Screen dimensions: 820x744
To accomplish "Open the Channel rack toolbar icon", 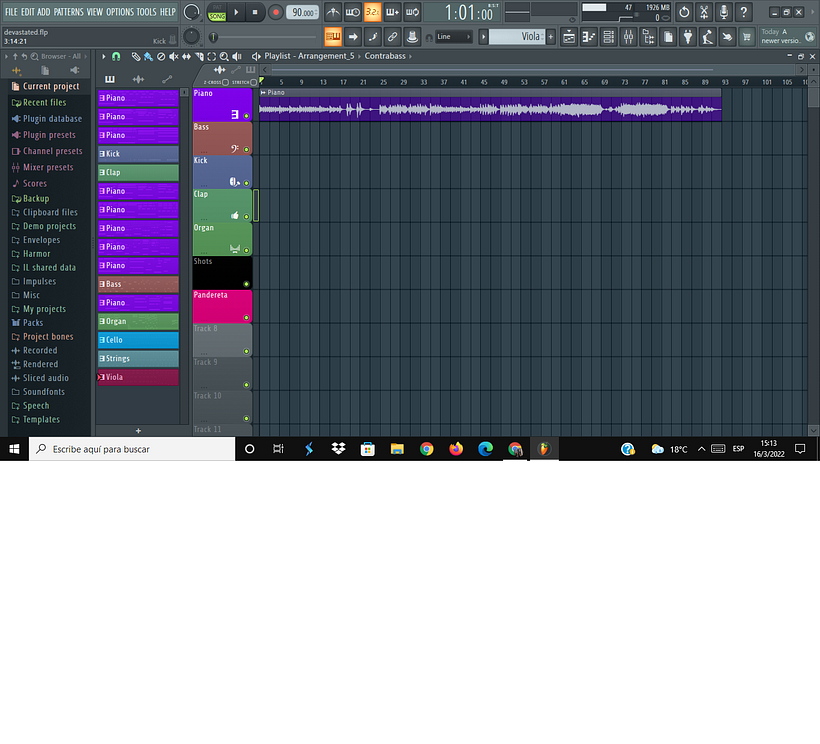I will point(608,37).
